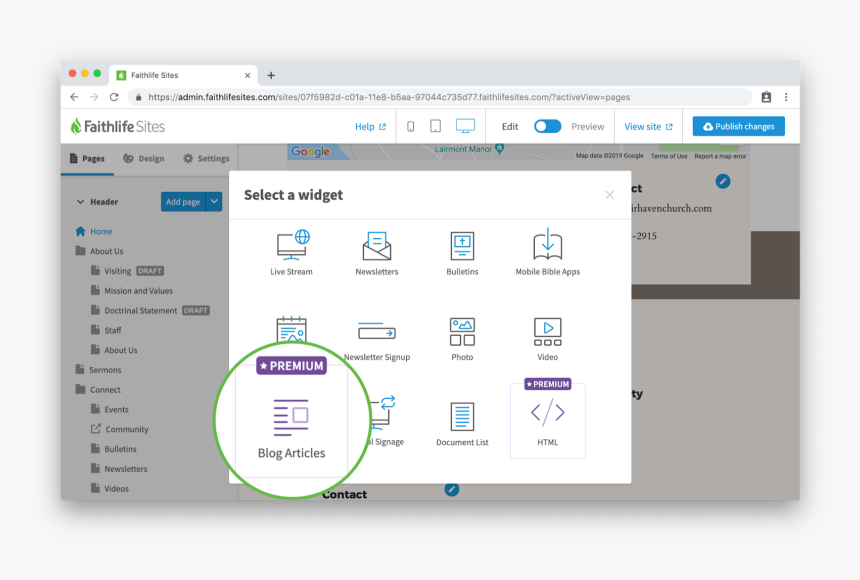Viewport: 860px width, 580px height.
Task: Switch to the Settings tab
Action: (206, 159)
